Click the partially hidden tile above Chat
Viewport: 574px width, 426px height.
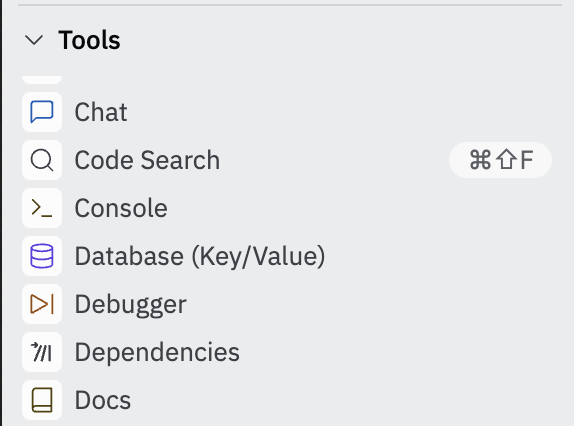click(x=42, y=80)
